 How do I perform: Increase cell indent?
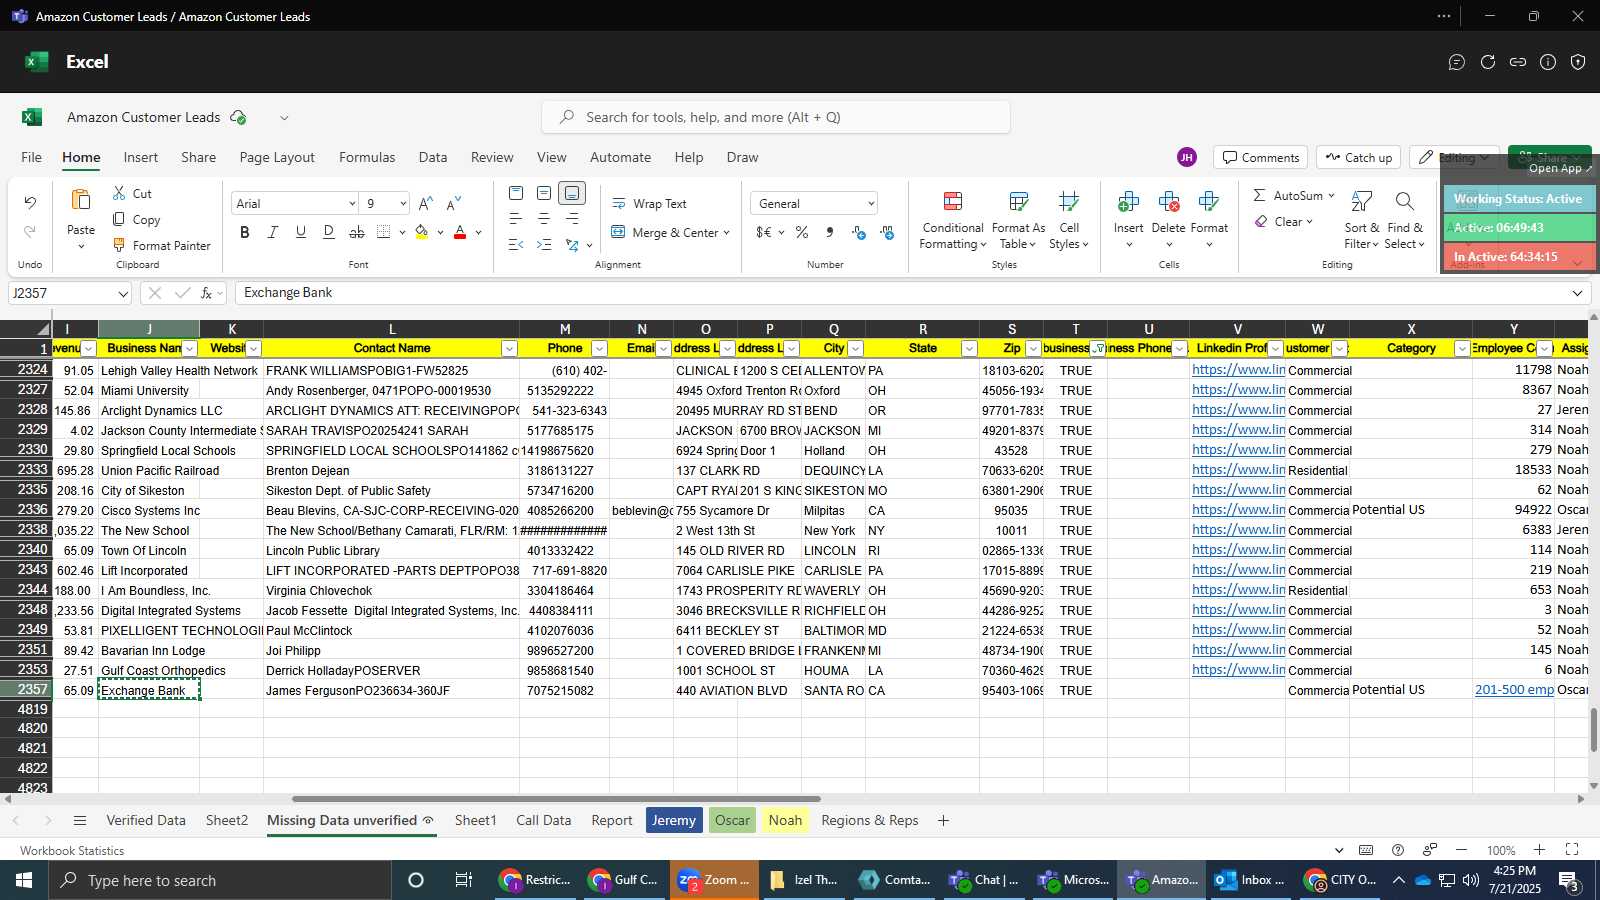click(x=544, y=244)
